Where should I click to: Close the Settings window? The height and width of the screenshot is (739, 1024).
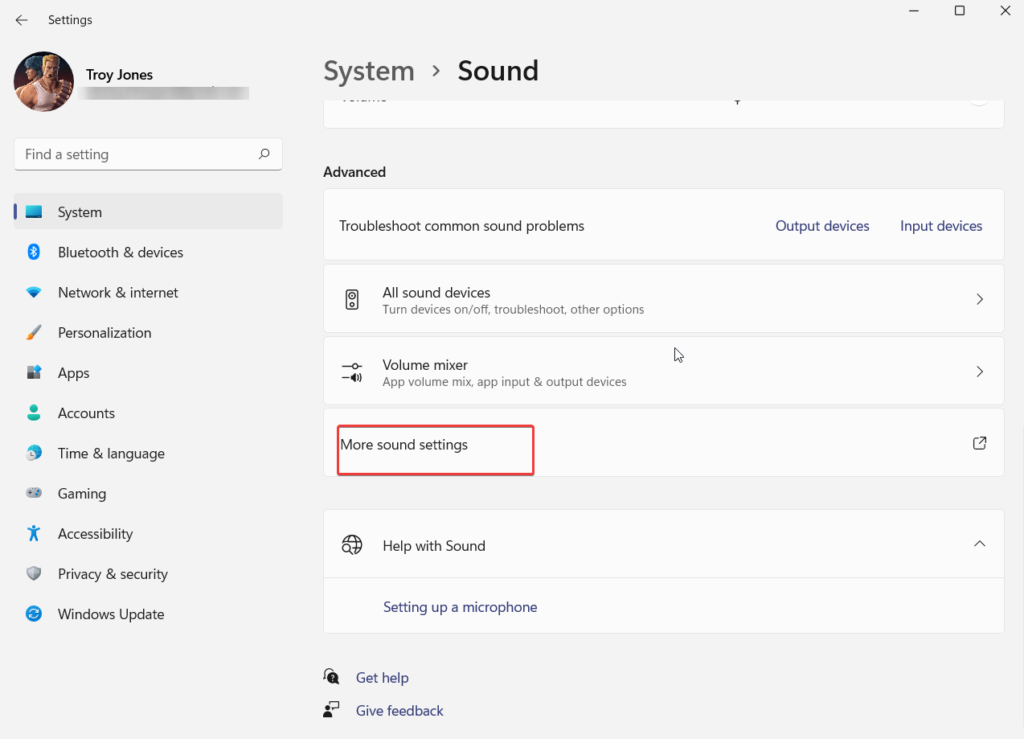click(x=1005, y=10)
